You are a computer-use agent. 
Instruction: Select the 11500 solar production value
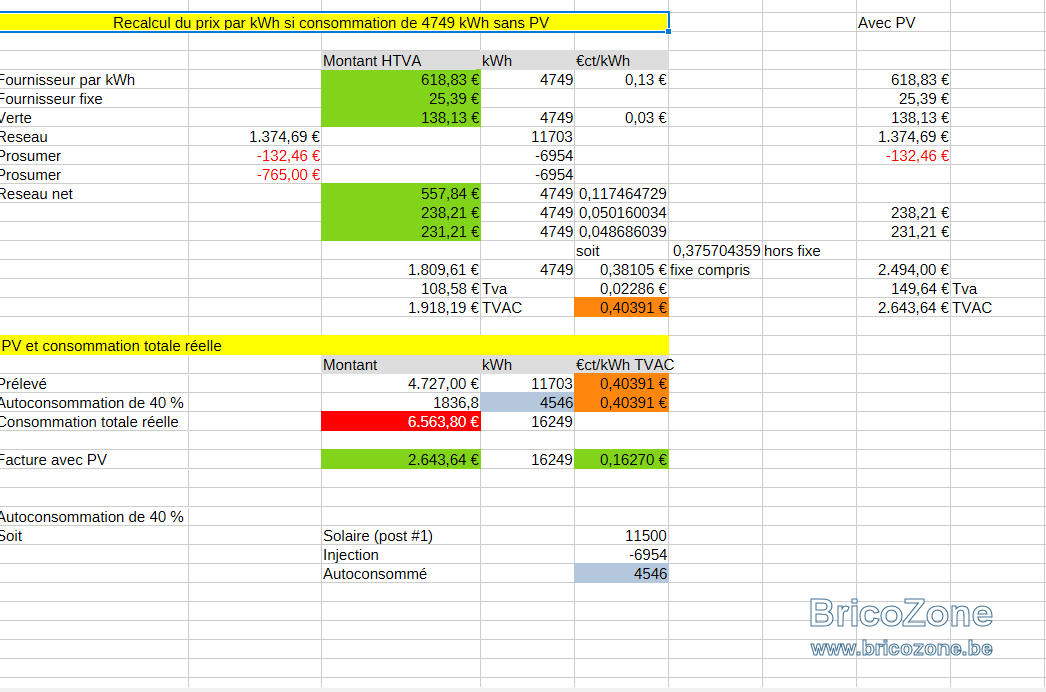point(621,536)
